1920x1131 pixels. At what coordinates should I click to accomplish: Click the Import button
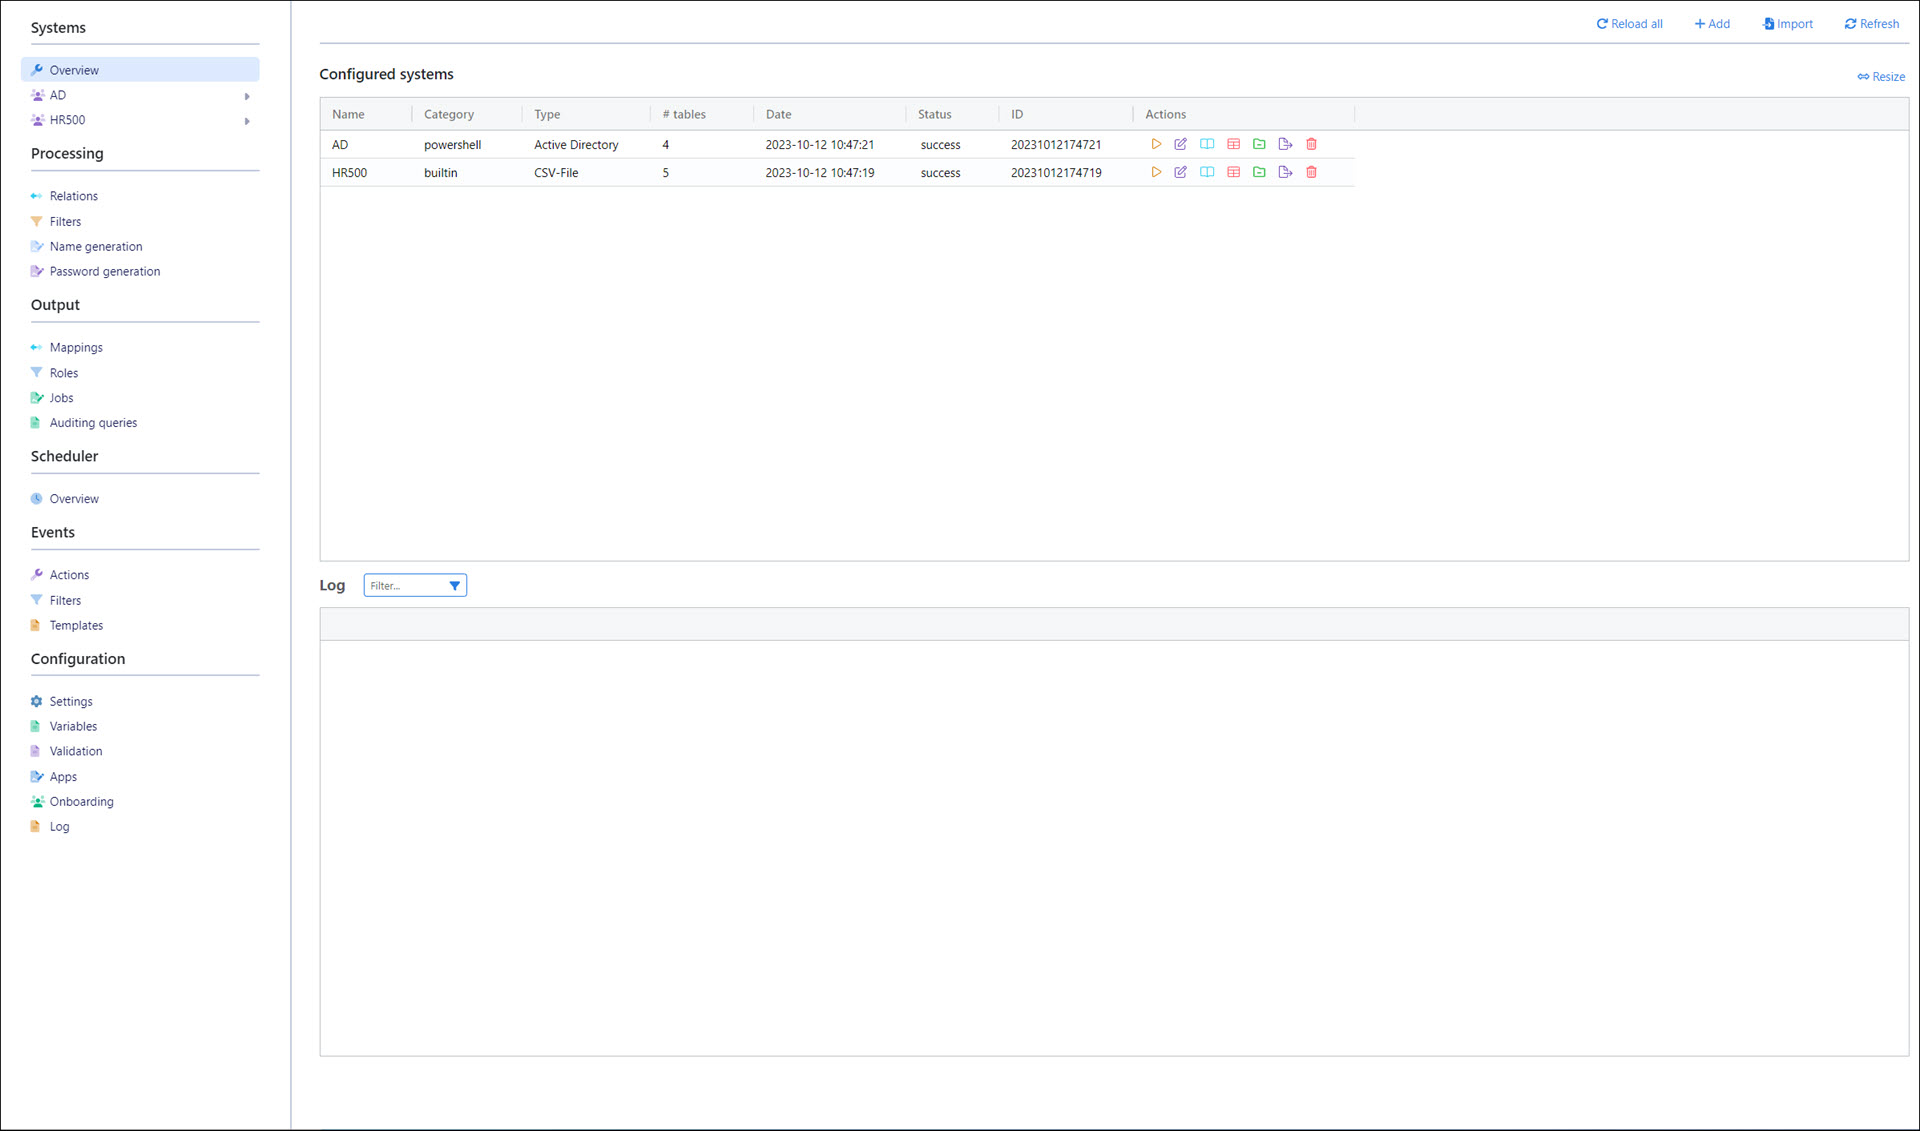1787,24
